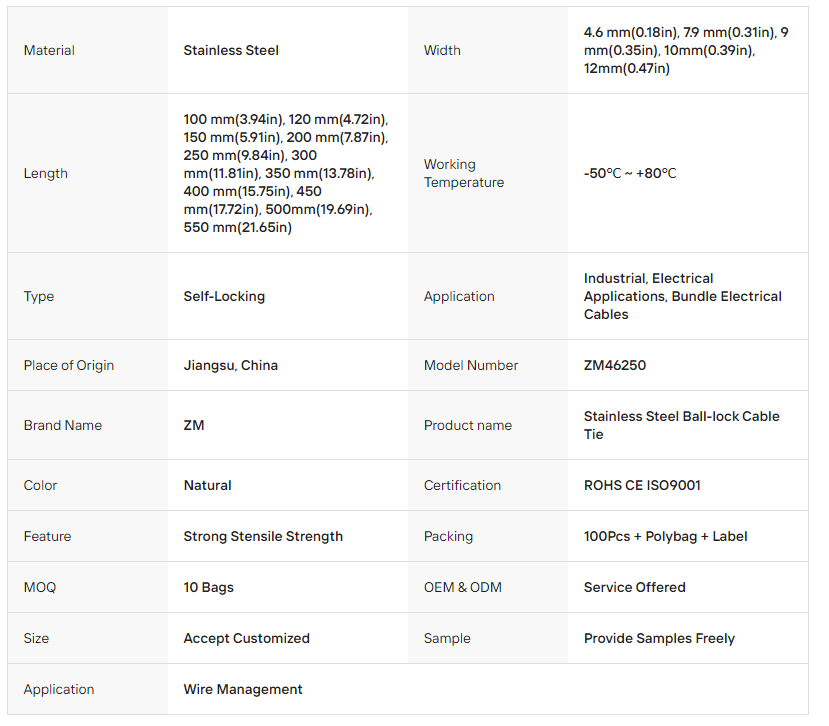Click "100Pcs + Polybag + Label" packing value

click(x=666, y=536)
